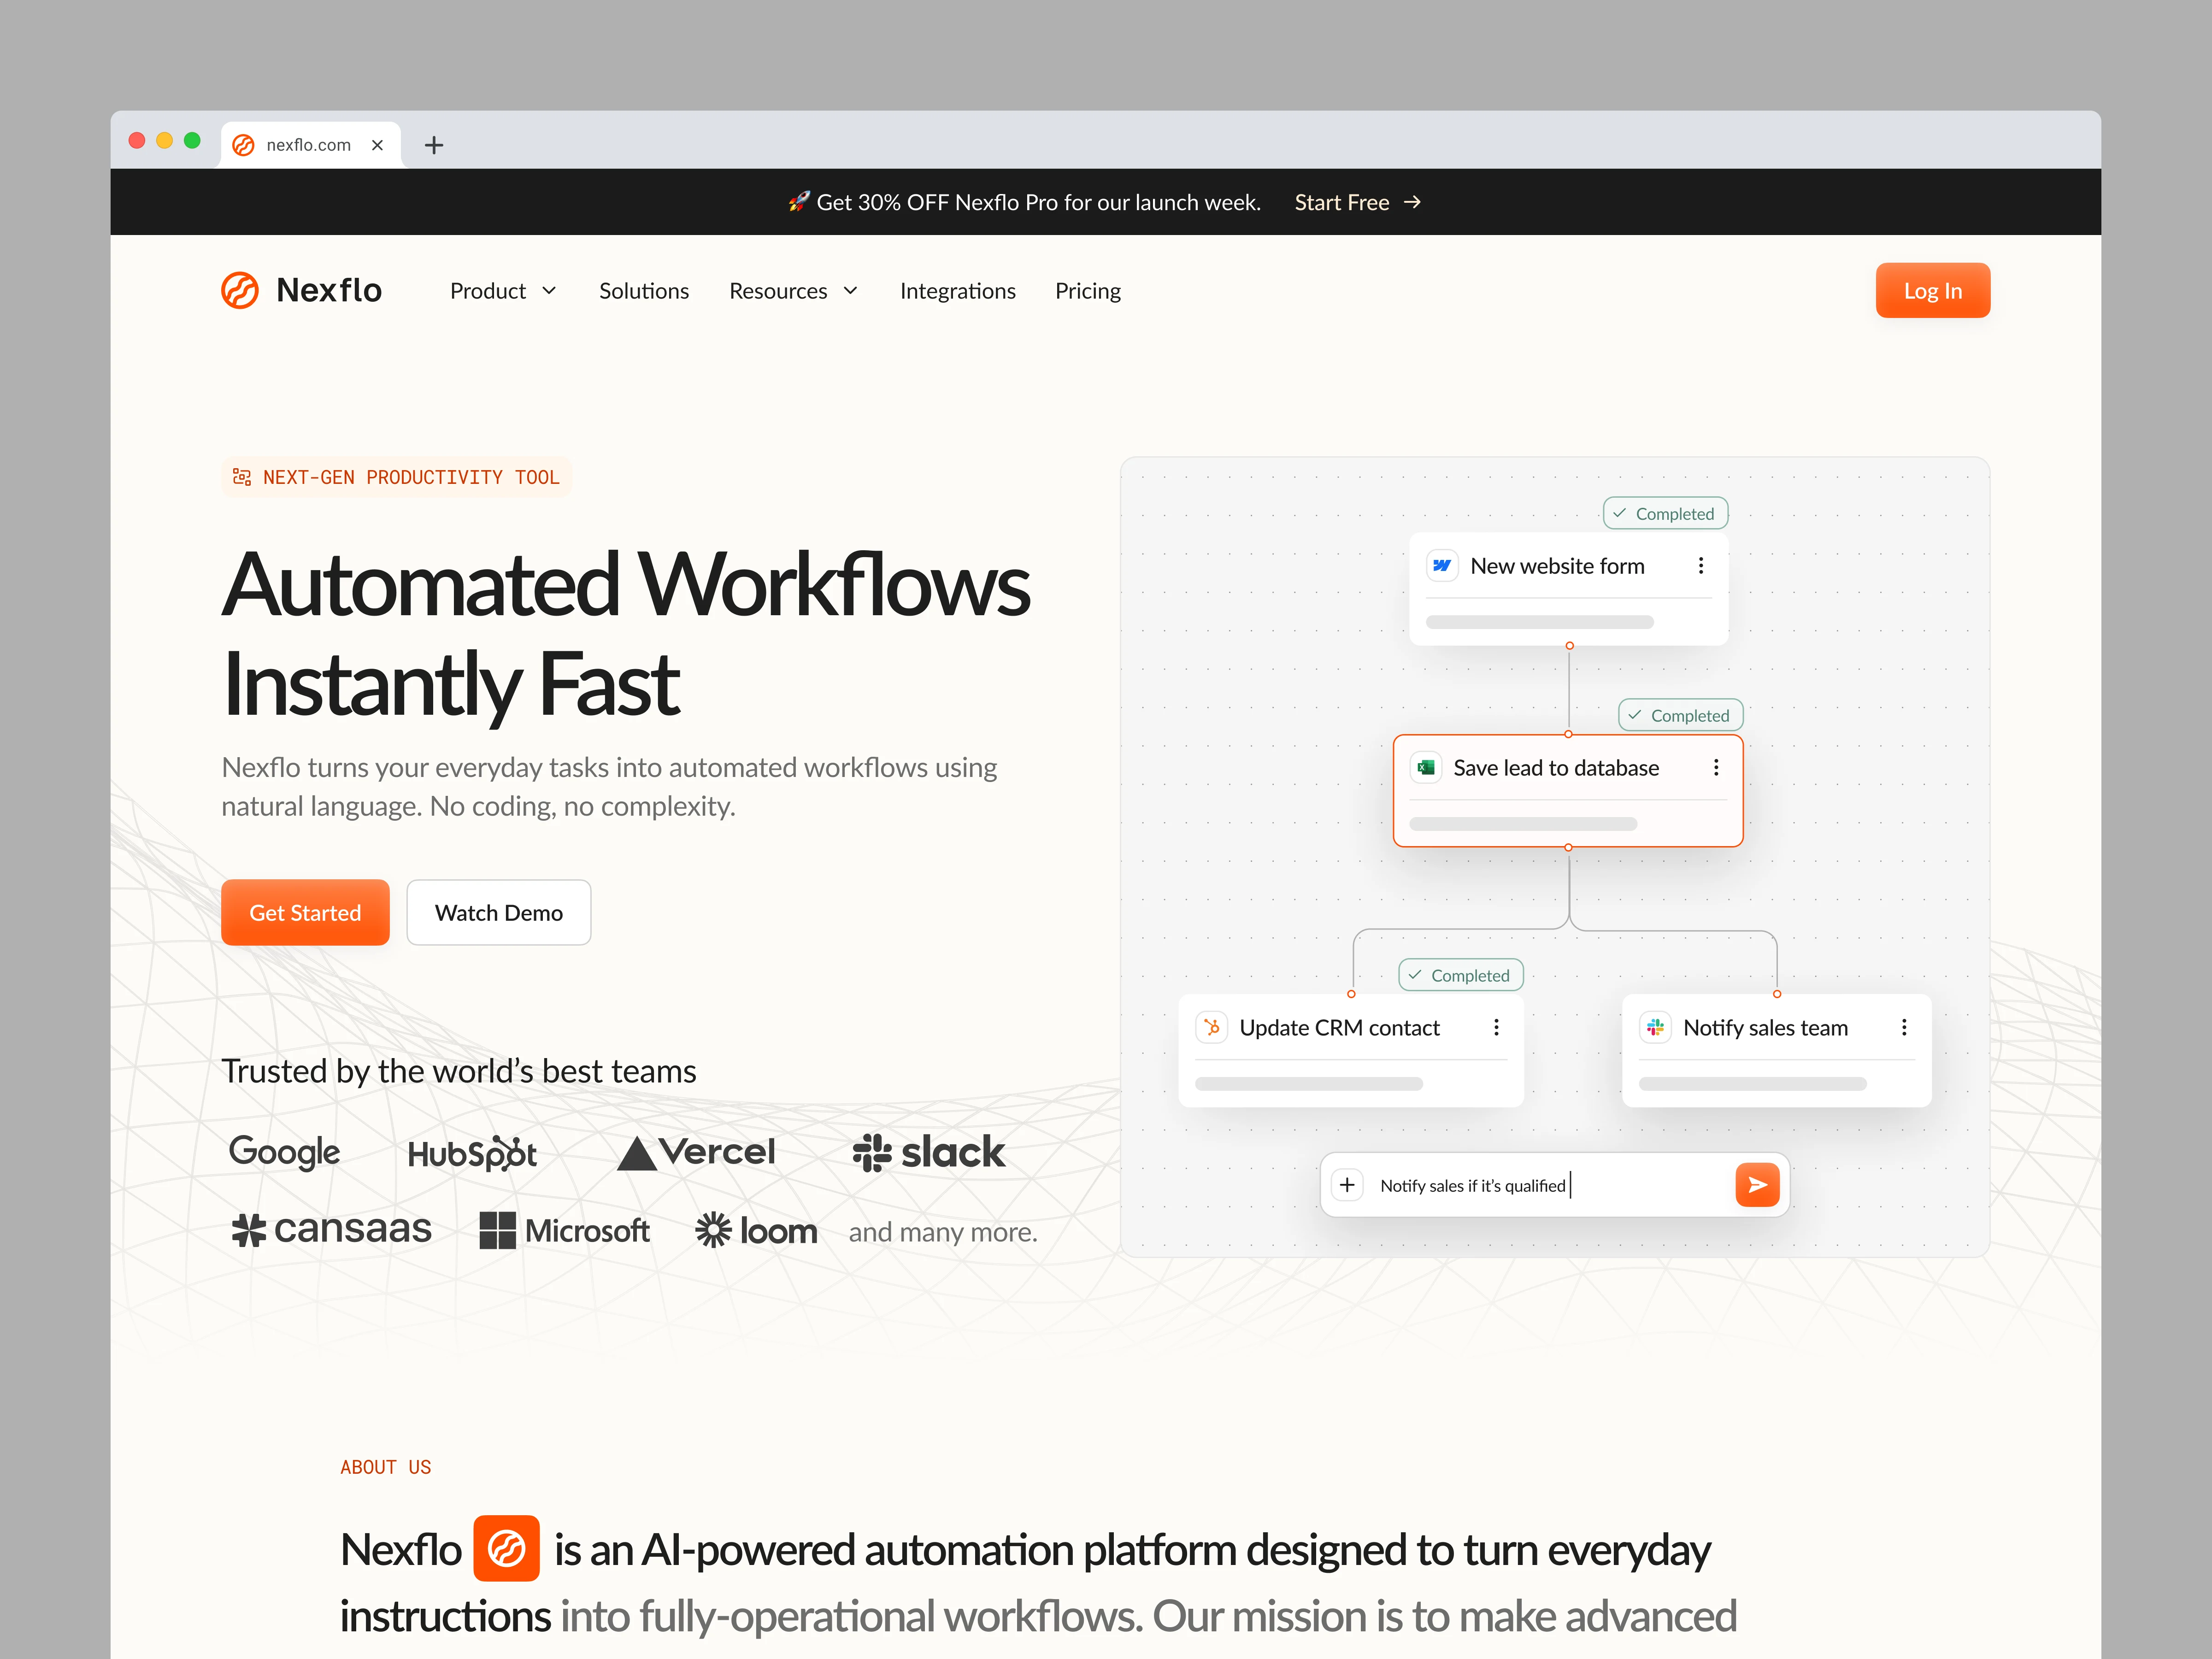Go to Integrations page

tap(957, 291)
